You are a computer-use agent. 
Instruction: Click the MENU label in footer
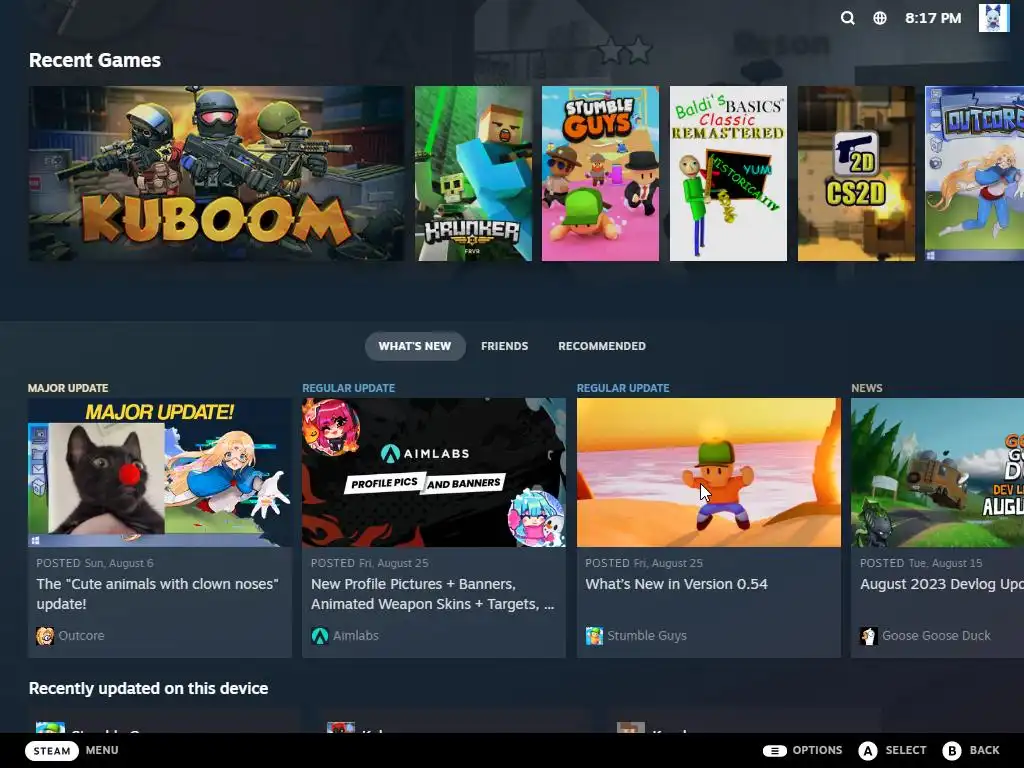click(x=102, y=750)
